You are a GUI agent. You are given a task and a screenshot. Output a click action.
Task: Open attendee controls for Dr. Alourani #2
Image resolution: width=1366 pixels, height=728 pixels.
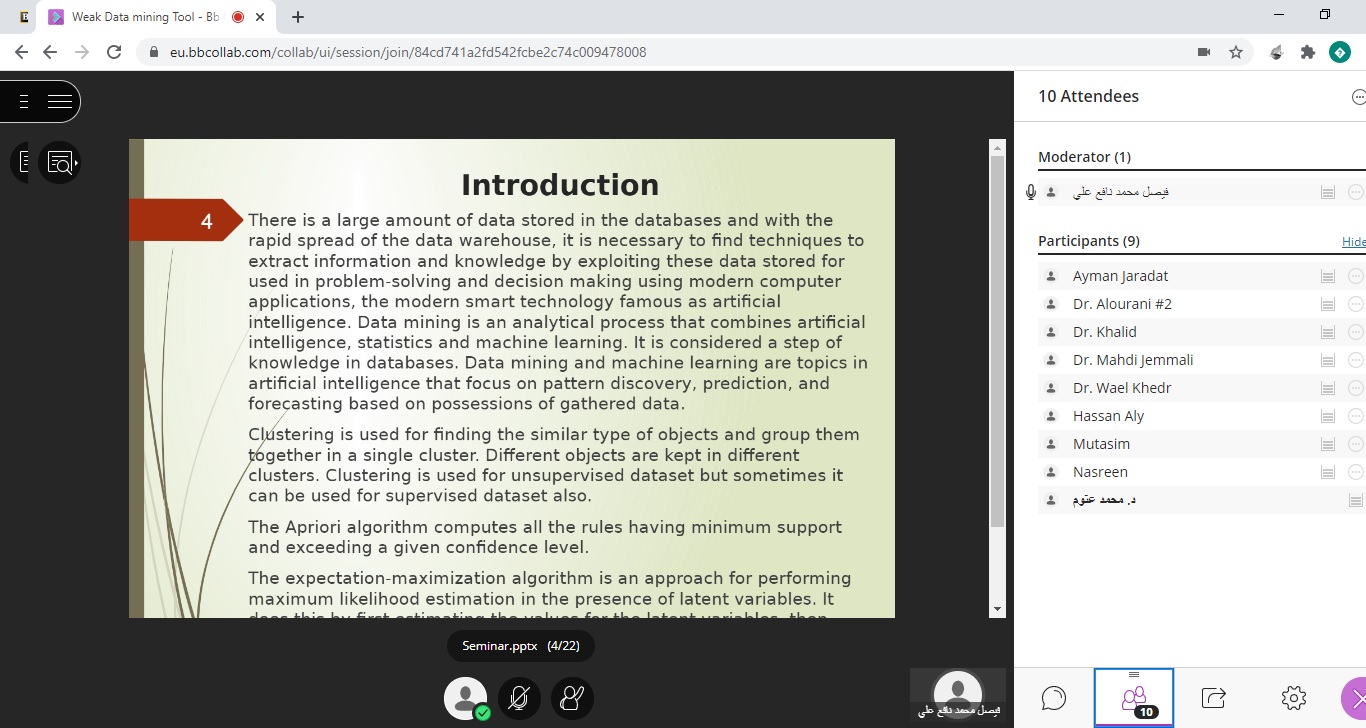tap(1356, 304)
